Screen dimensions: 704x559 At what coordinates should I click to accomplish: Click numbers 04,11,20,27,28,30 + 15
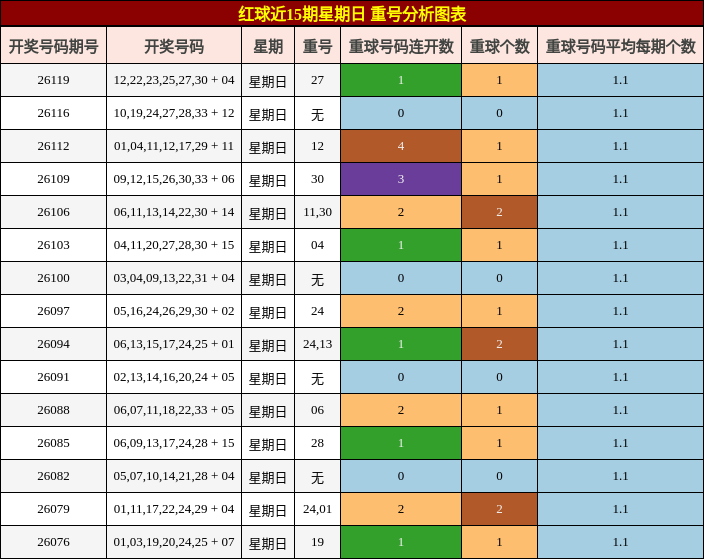[x=174, y=245]
